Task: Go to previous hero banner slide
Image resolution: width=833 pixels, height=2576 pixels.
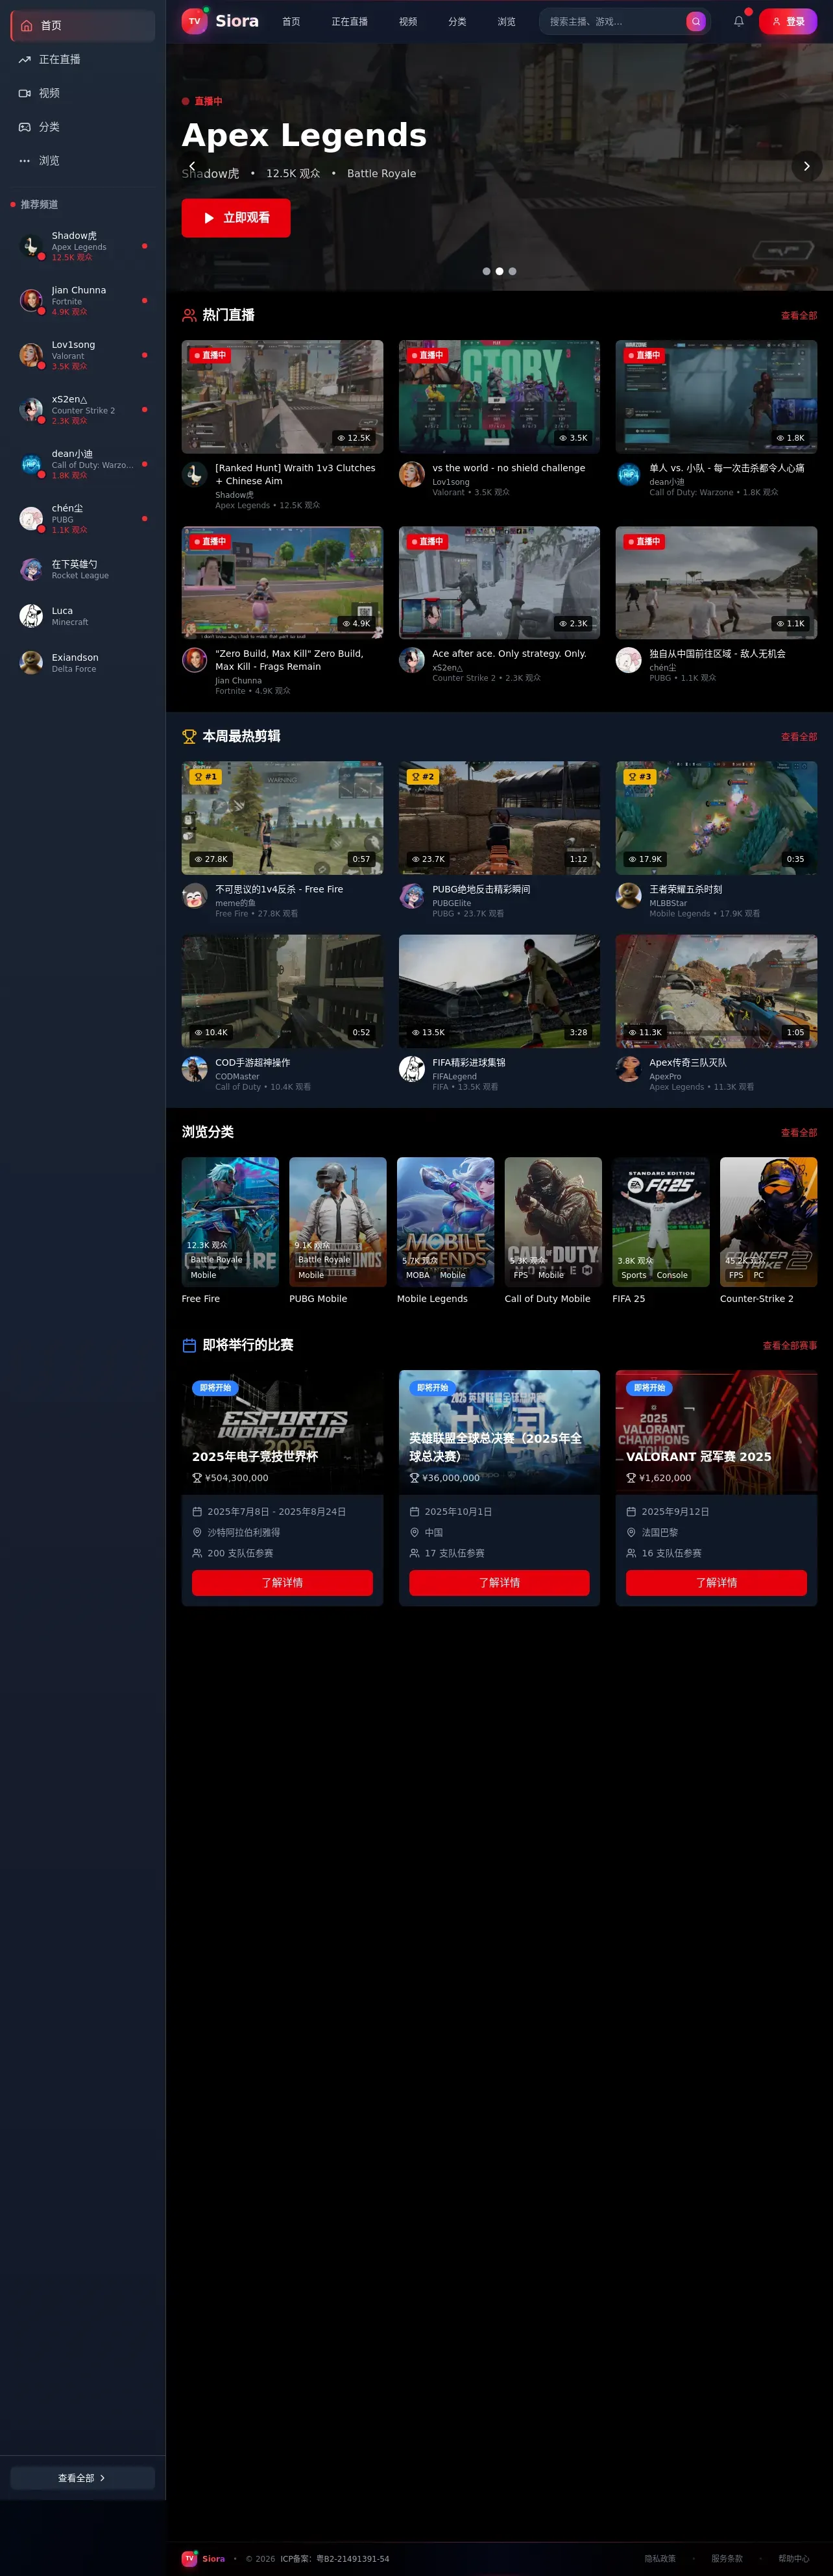Action: [x=192, y=166]
